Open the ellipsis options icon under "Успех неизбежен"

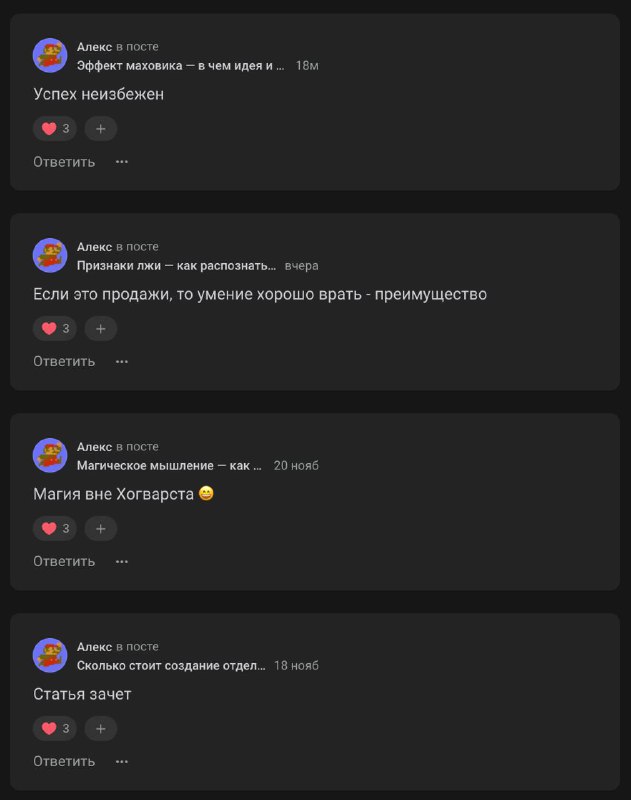pyautogui.click(x=121, y=161)
